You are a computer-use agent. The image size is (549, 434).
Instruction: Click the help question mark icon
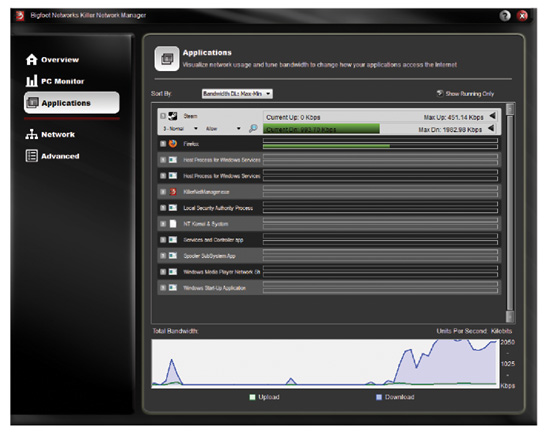(x=505, y=16)
